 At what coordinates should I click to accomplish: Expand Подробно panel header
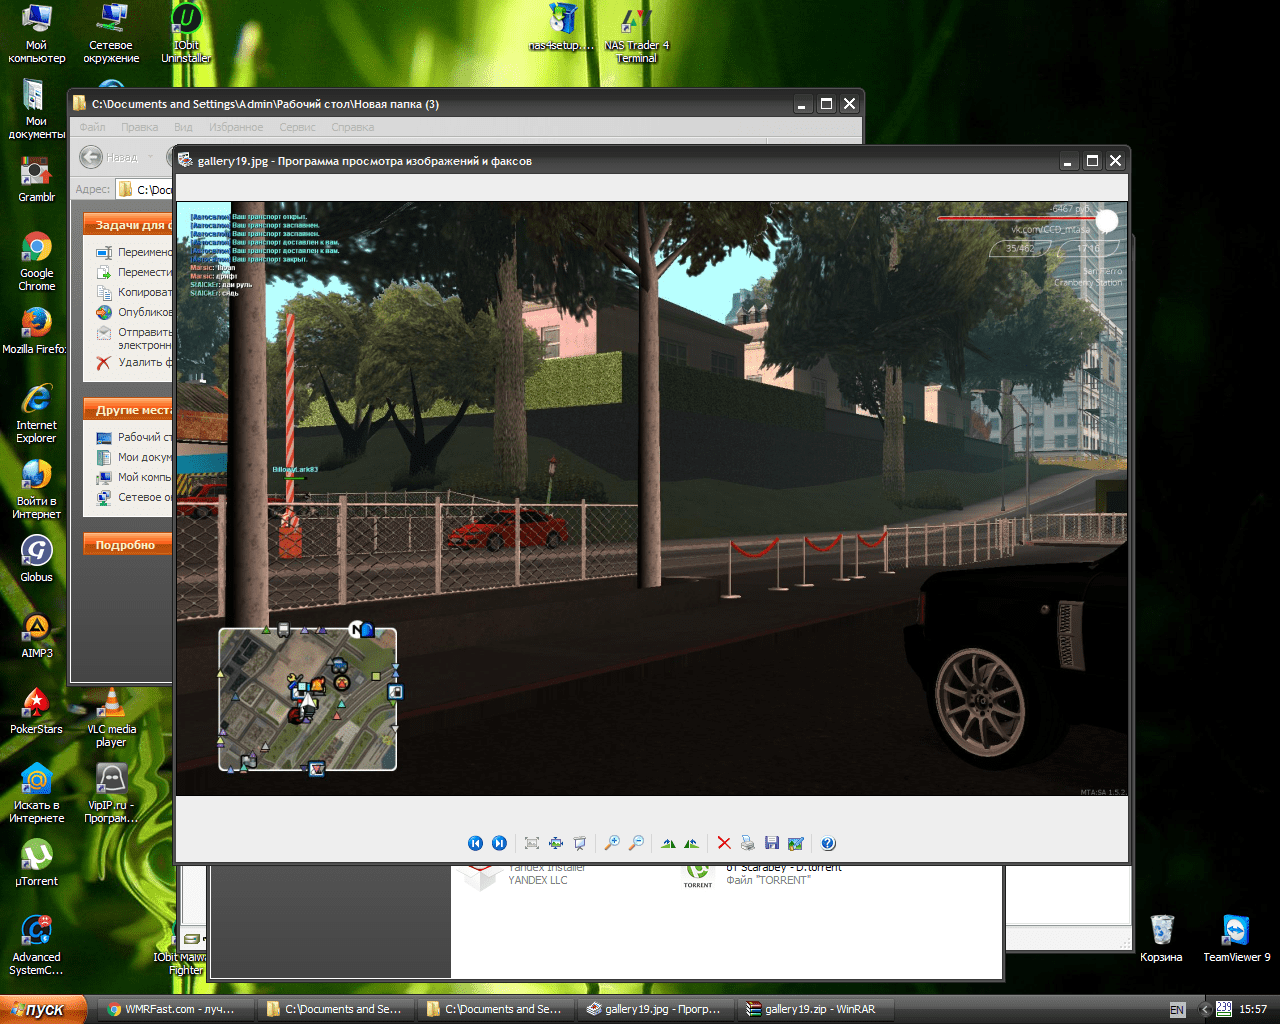click(x=128, y=545)
